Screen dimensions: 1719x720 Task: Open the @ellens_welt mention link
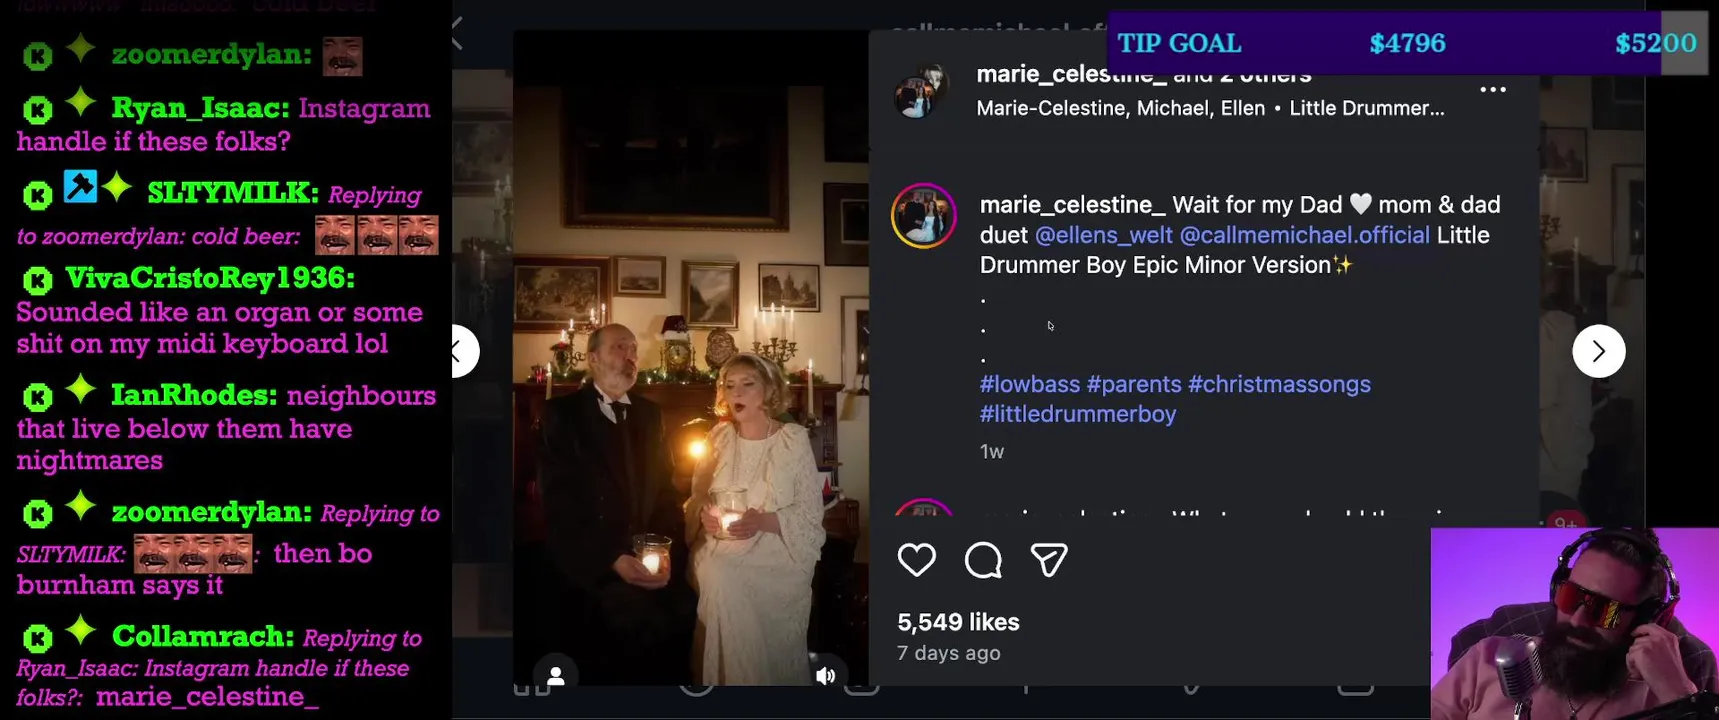pos(1103,235)
